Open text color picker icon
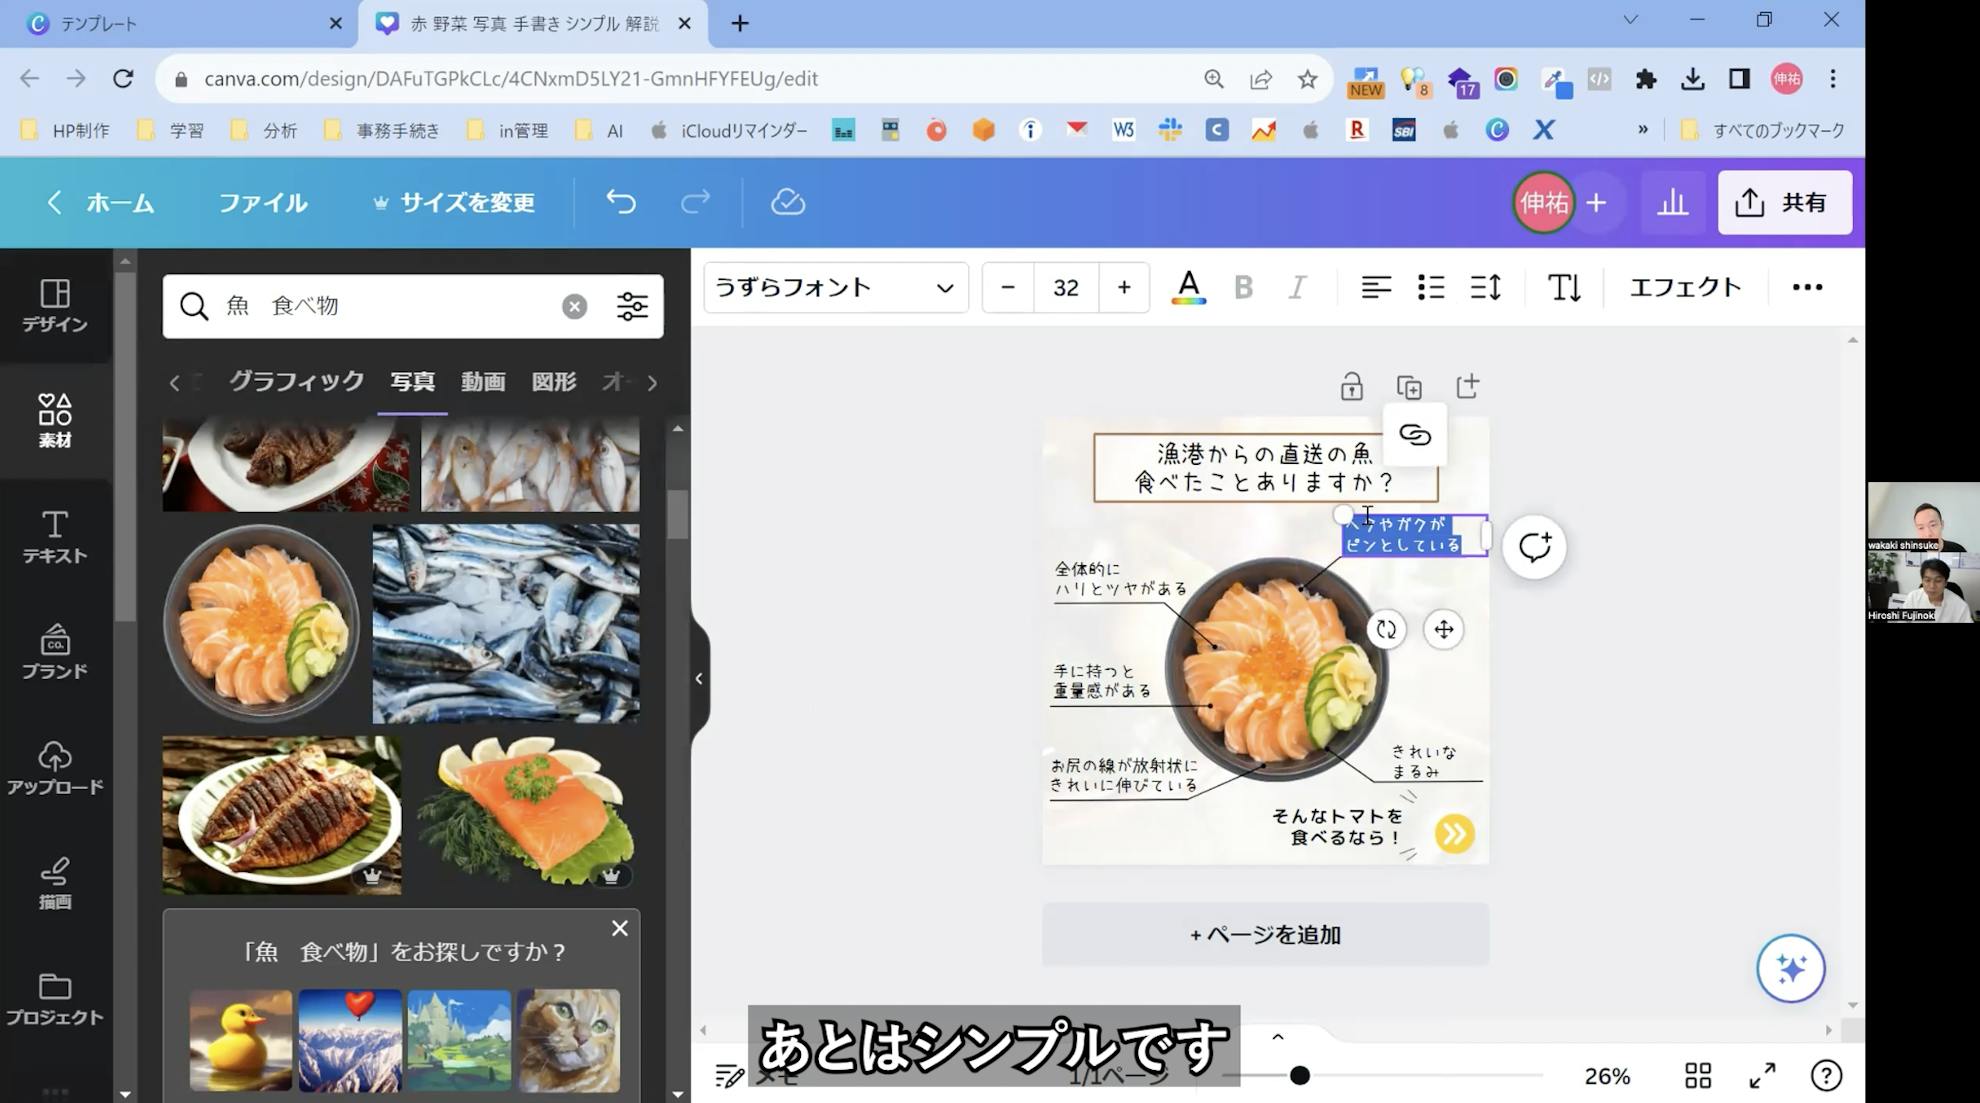Screen dimensions: 1980x1103 pyautogui.click(x=1188, y=288)
